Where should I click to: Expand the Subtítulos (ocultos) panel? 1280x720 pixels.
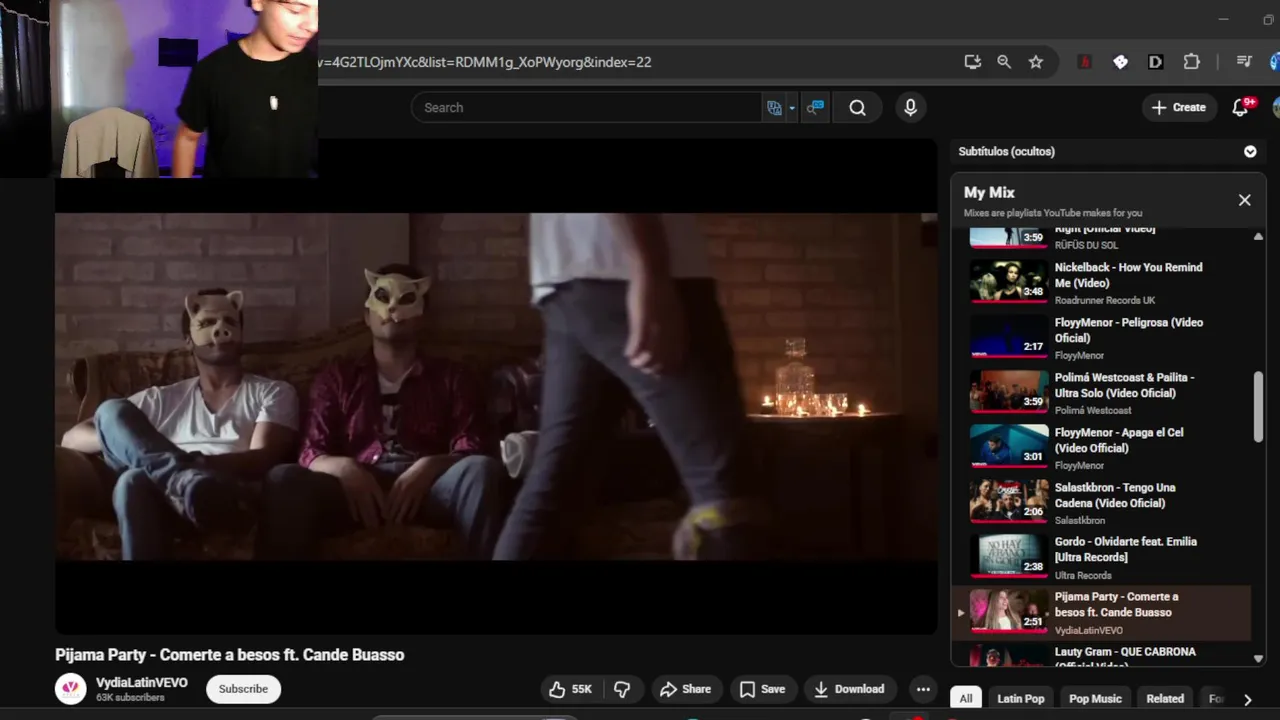point(1250,152)
